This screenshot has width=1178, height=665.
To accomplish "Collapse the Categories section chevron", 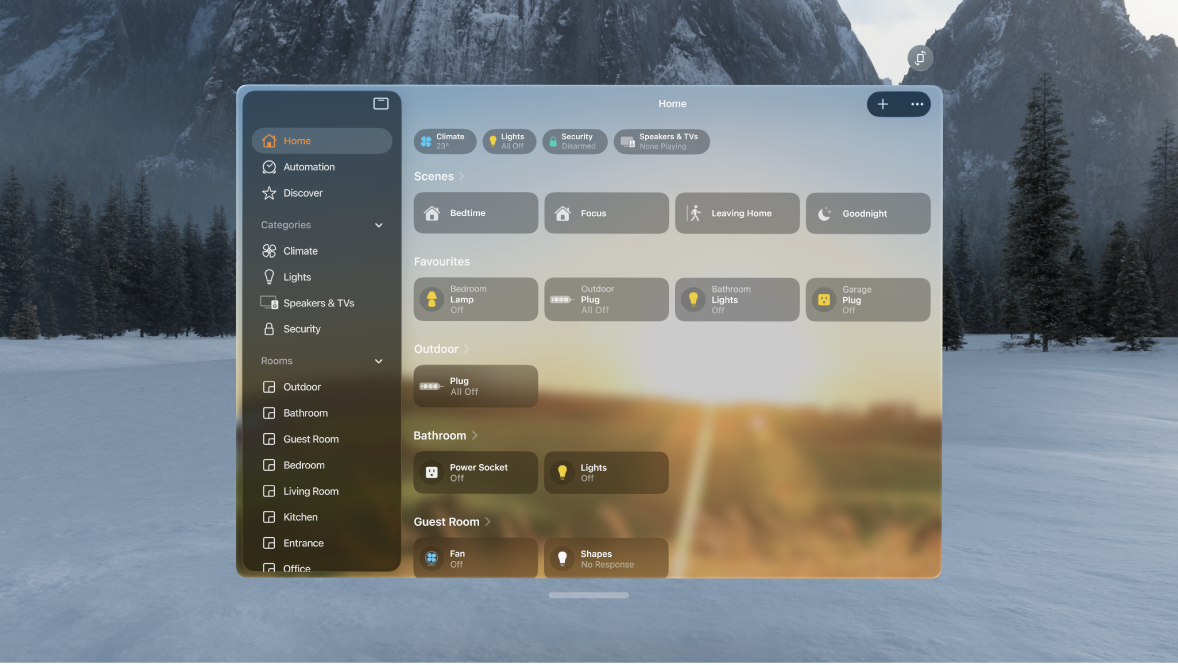I will (x=378, y=225).
